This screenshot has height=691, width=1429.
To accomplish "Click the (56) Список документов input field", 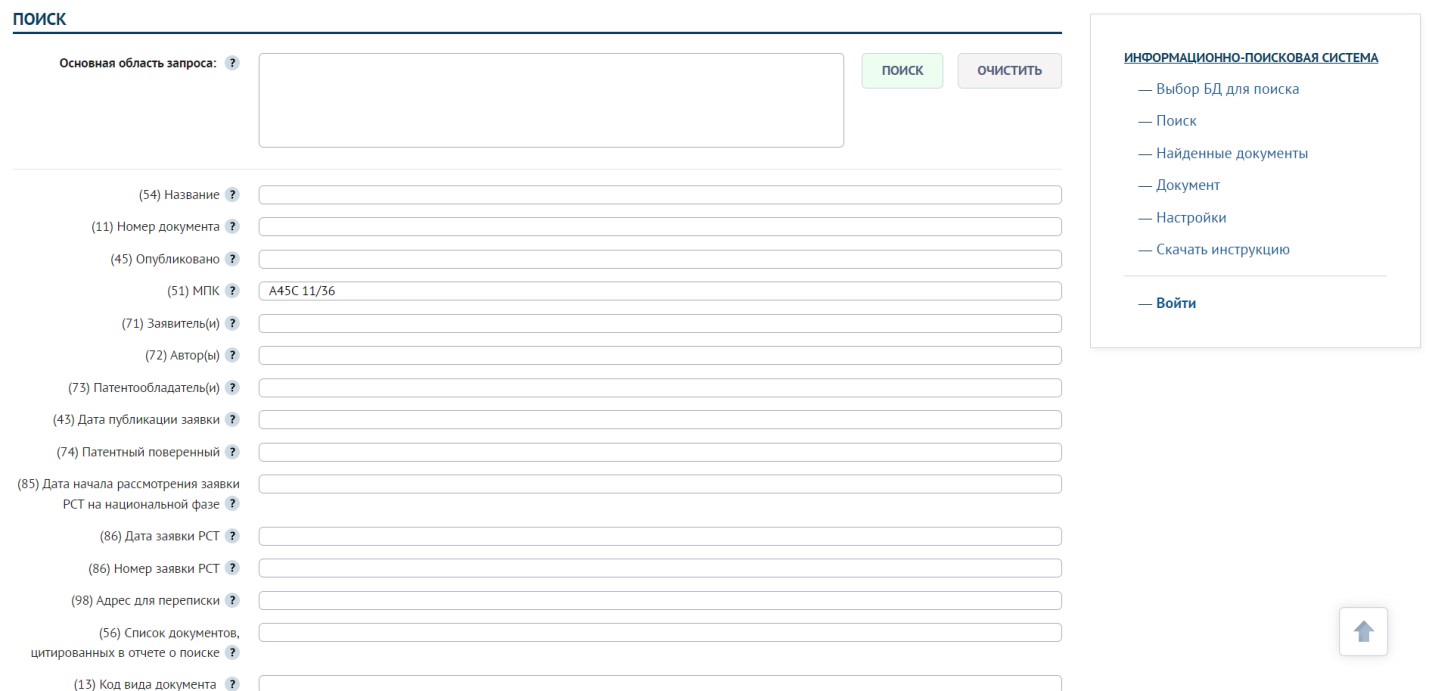I will 660,632.
